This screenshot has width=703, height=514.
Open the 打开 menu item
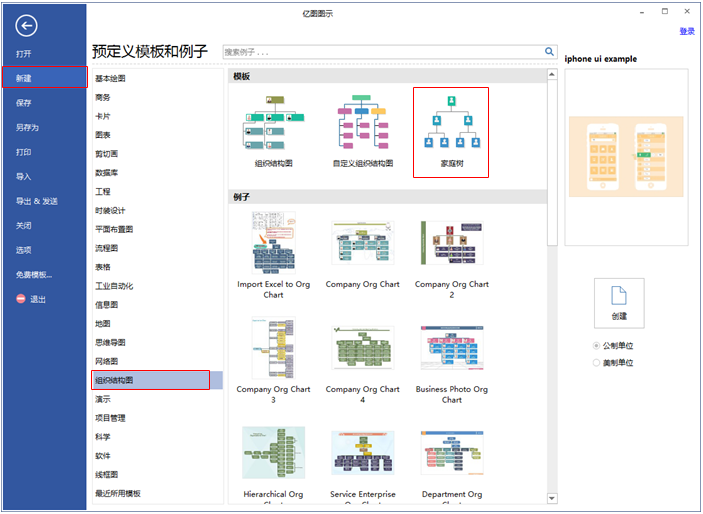click(x=24, y=54)
